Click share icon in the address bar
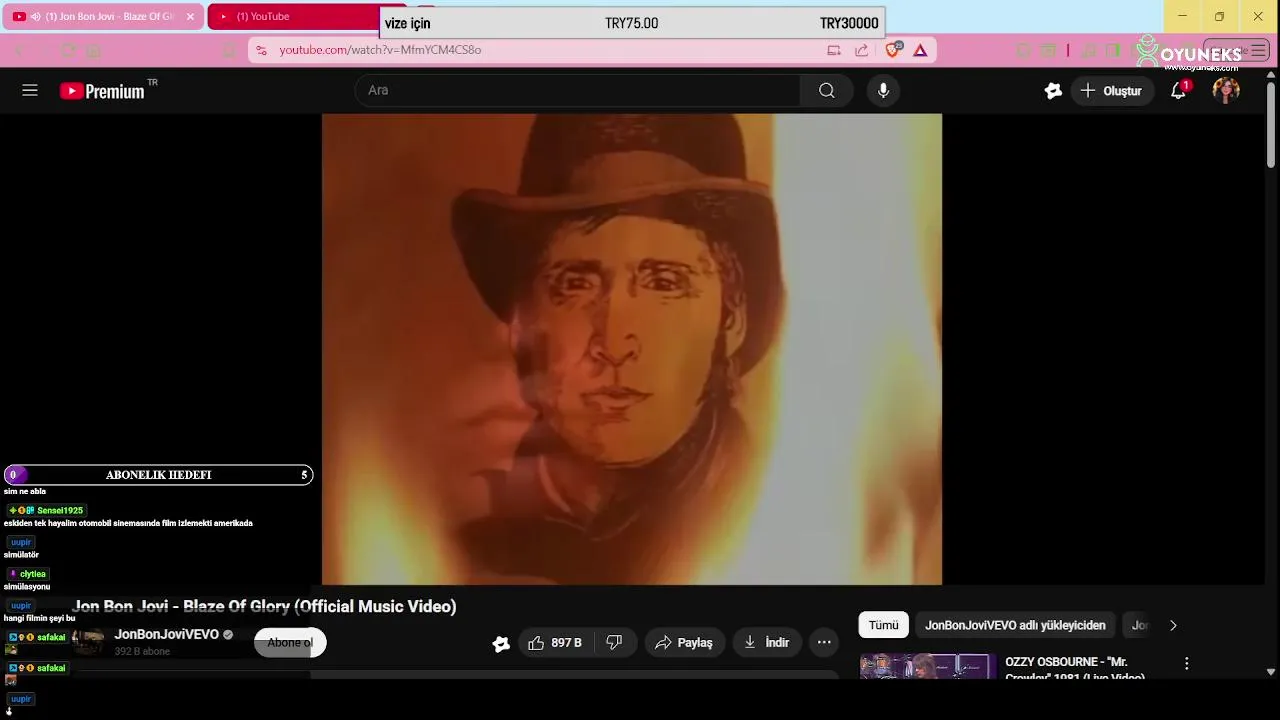 tap(862, 50)
